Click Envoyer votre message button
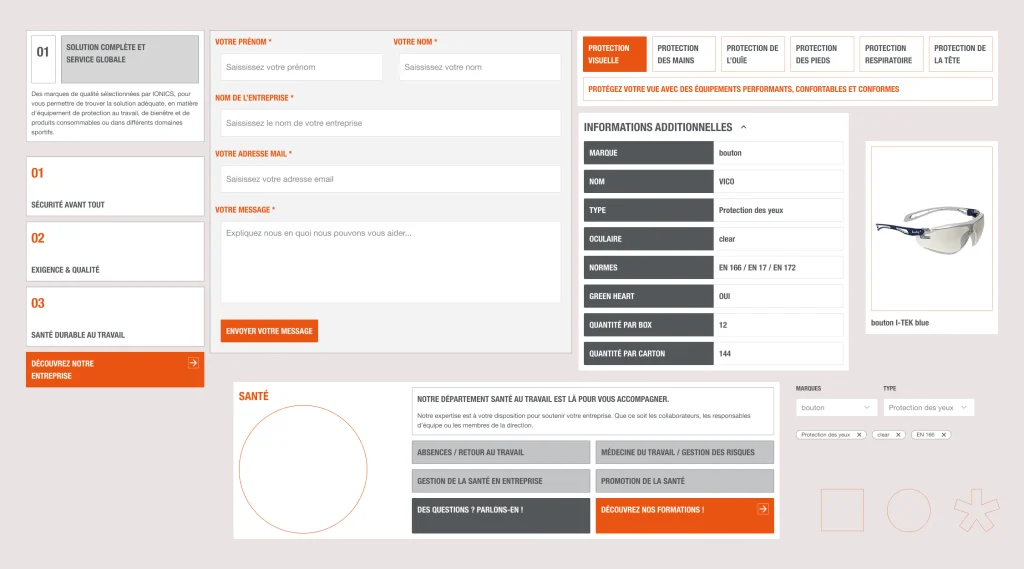 tap(269, 331)
